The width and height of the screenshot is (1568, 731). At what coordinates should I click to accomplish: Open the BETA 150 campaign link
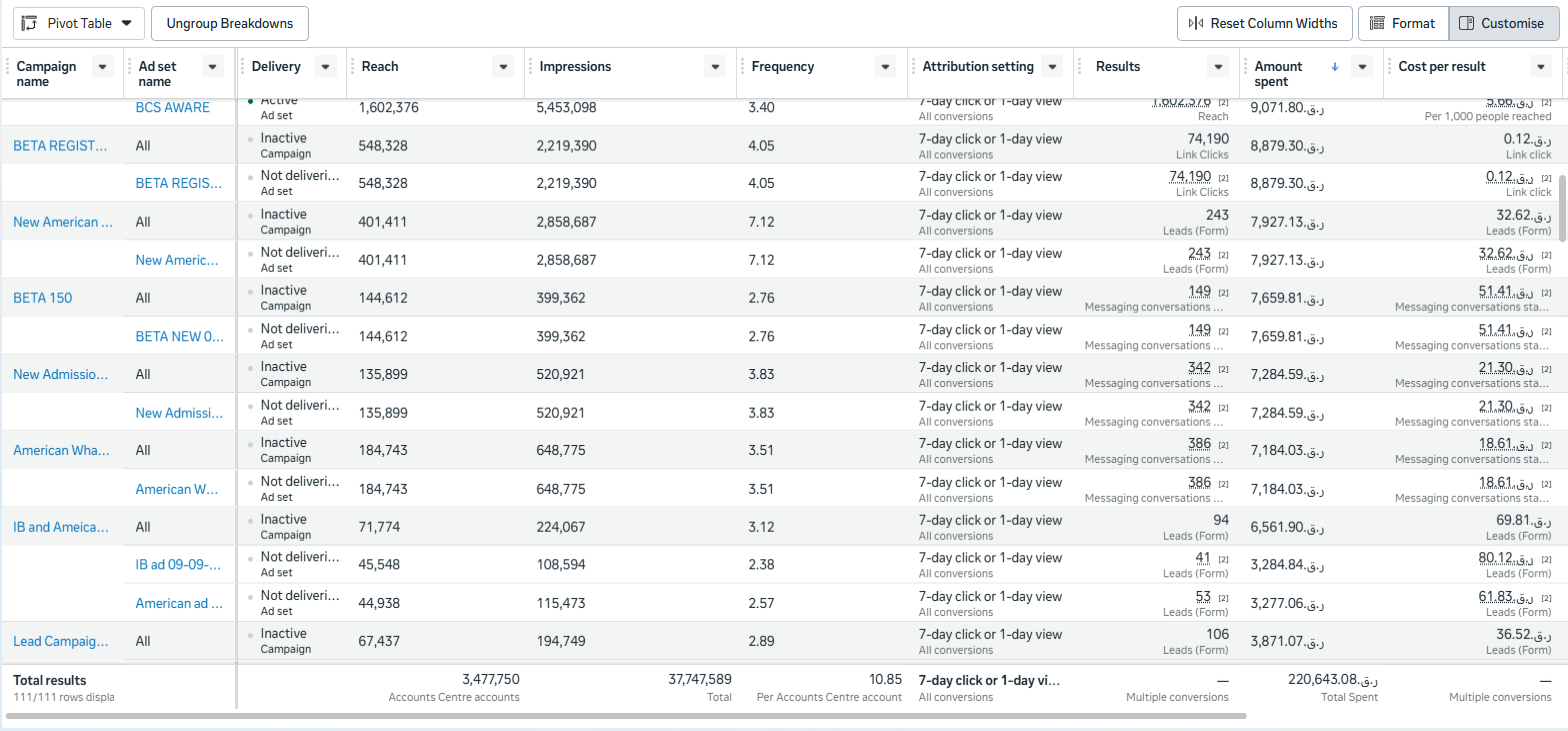(42, 298)
